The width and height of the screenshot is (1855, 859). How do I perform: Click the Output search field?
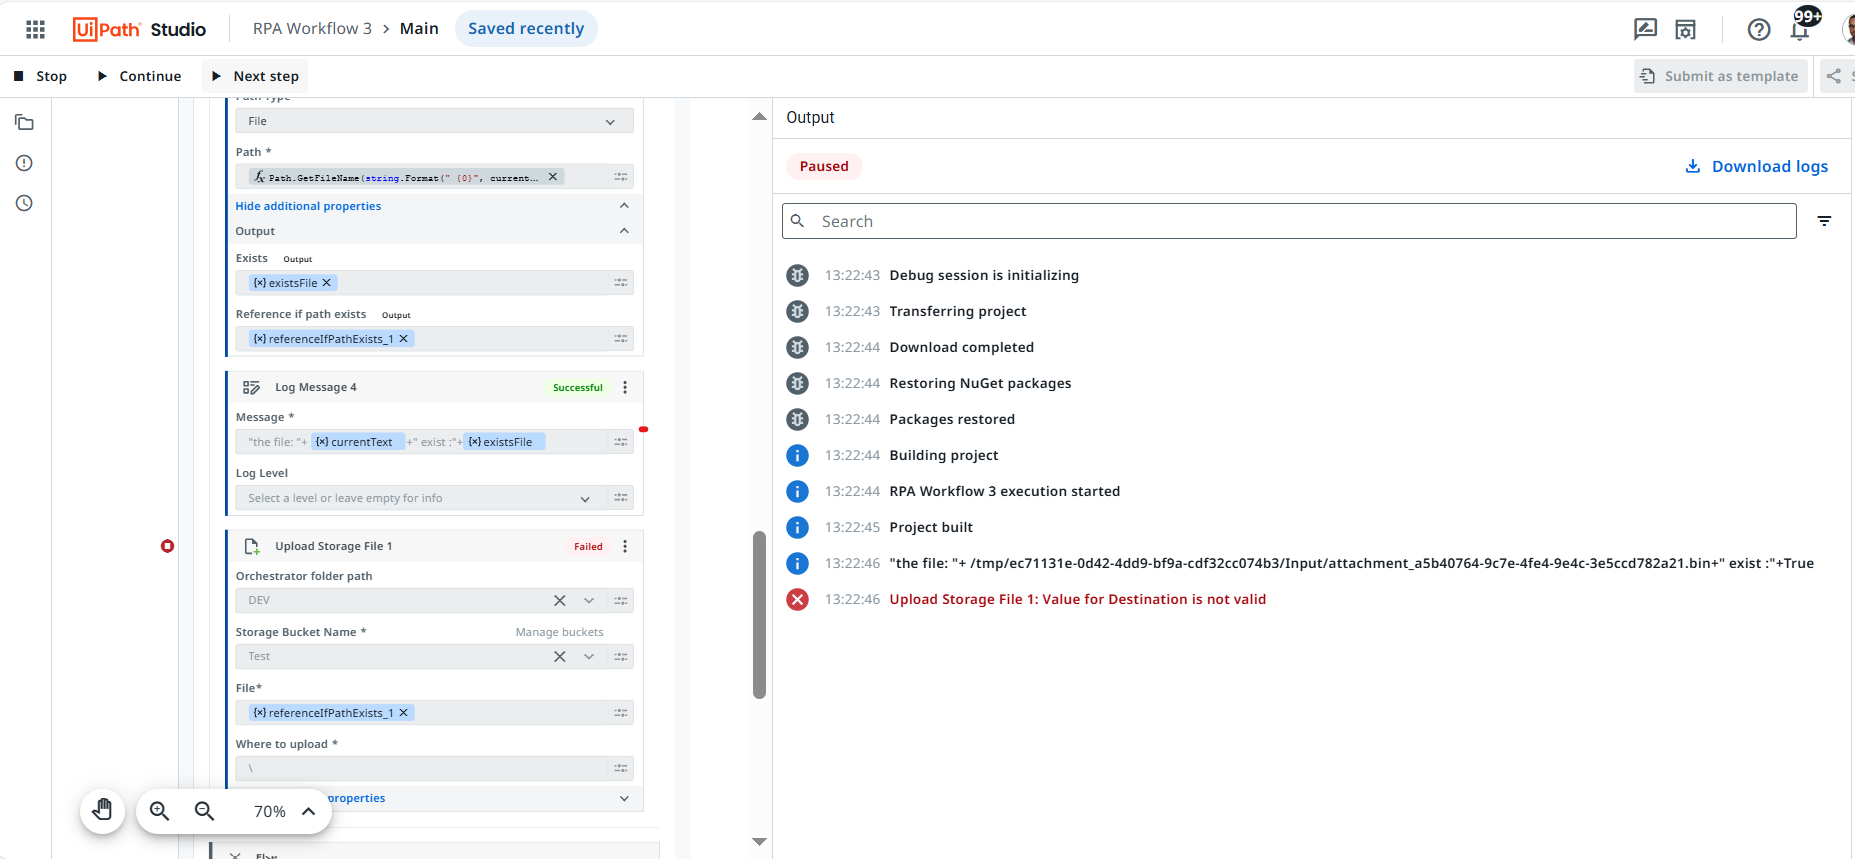1289,221
